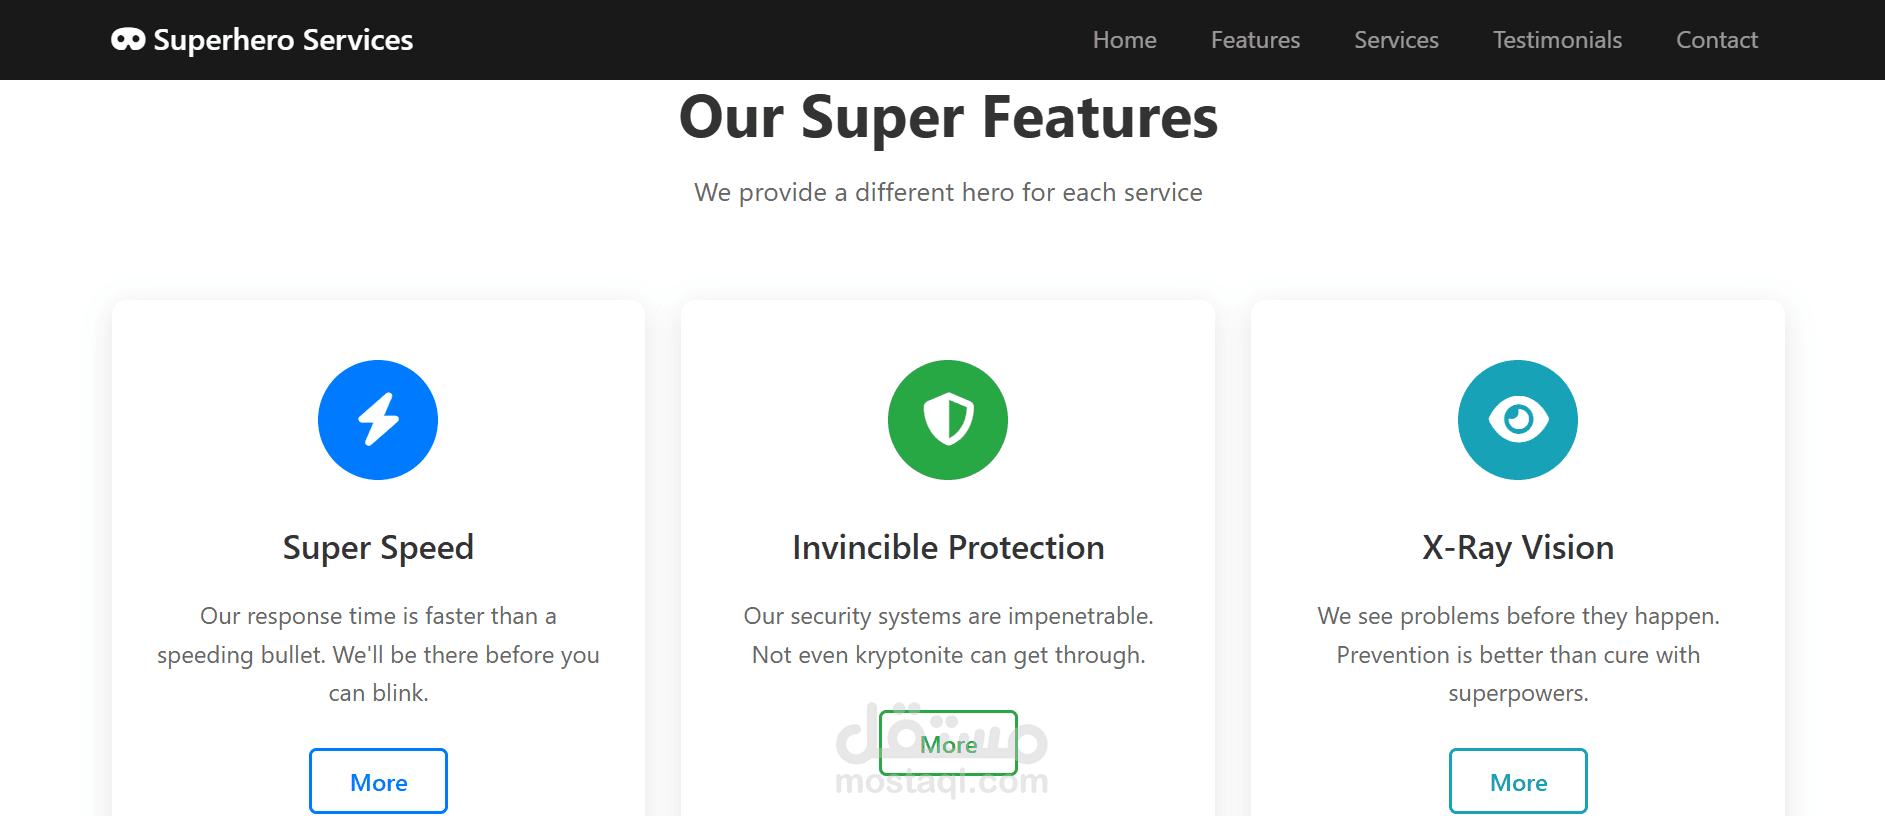Go to Features in navigation bar
The height and width of the screenshot is (816, 1885).
point(1256,40)
